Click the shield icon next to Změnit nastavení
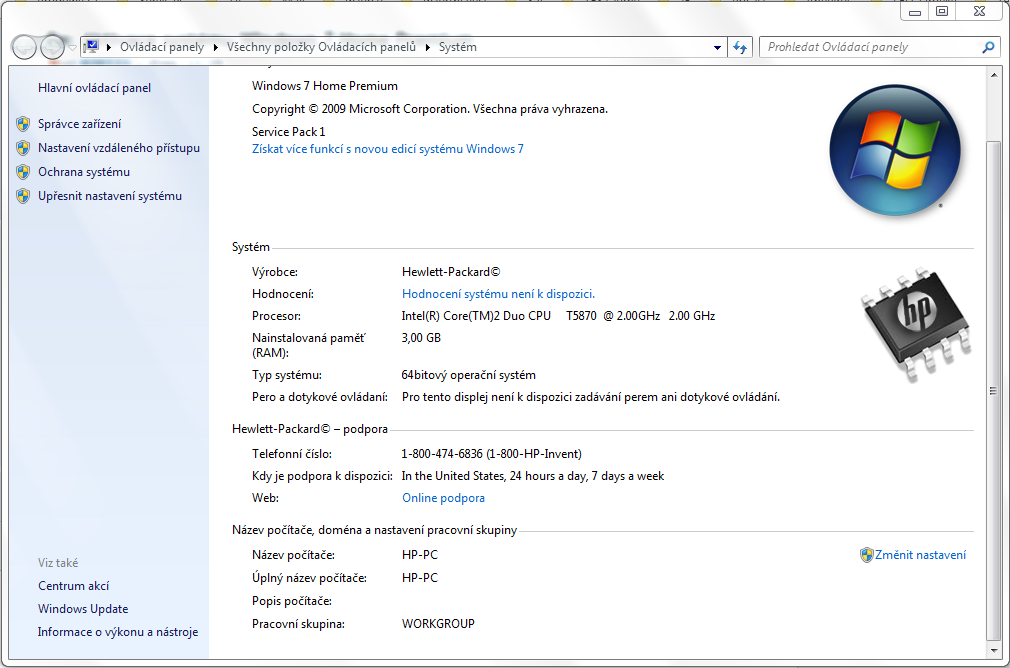The image size is (1010, 668). click(x=866, y=555)
